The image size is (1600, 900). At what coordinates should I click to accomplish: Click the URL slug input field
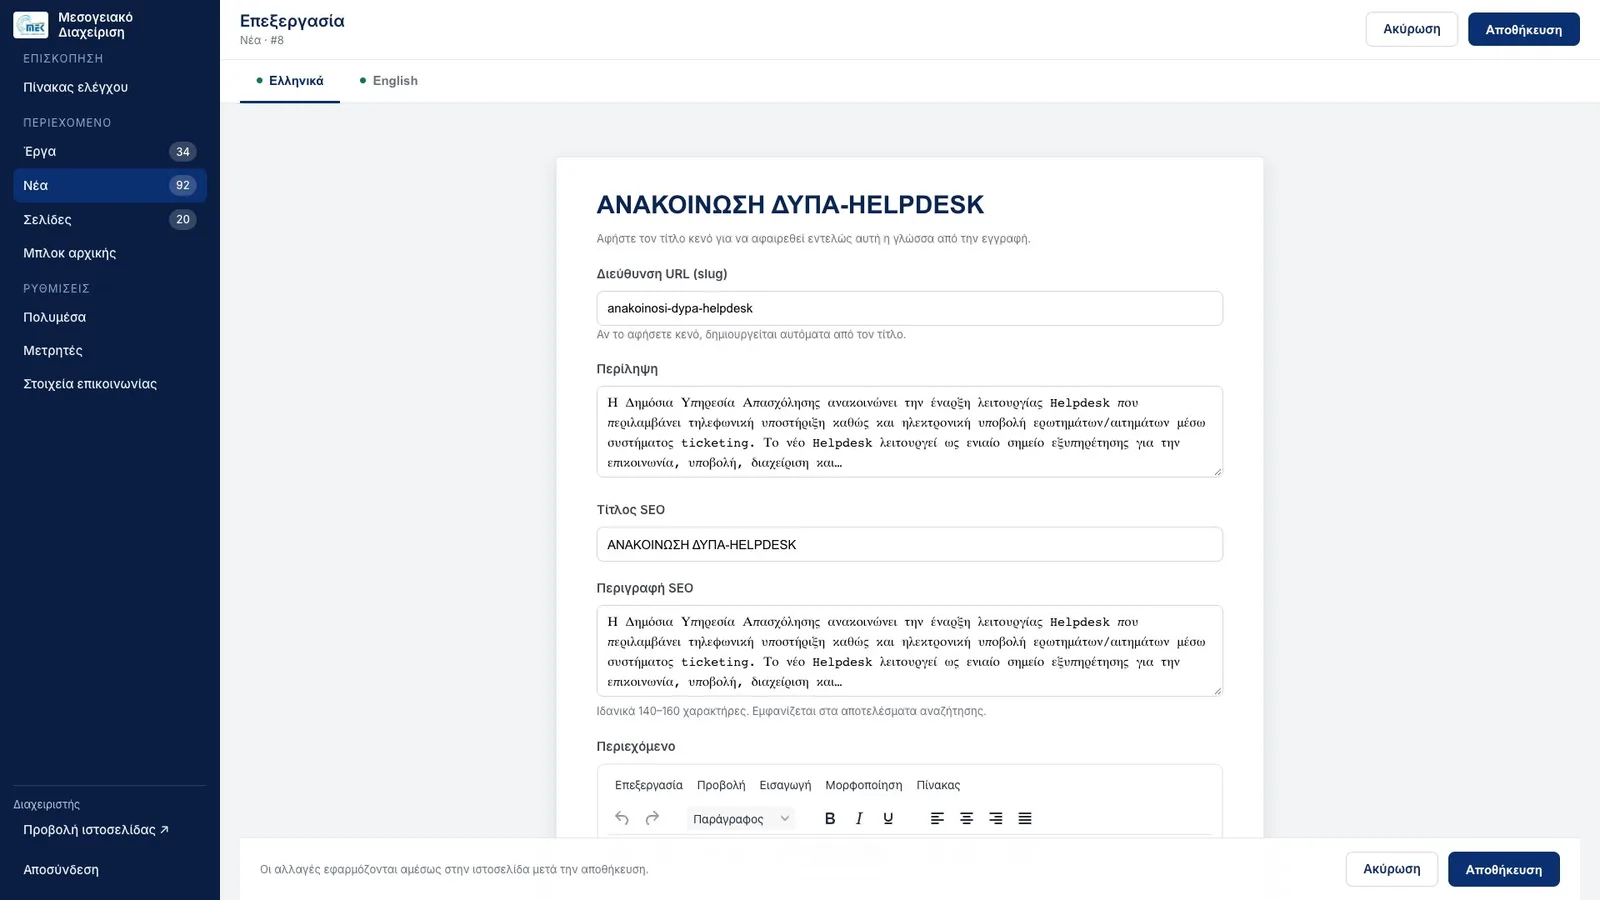point(909,308)
